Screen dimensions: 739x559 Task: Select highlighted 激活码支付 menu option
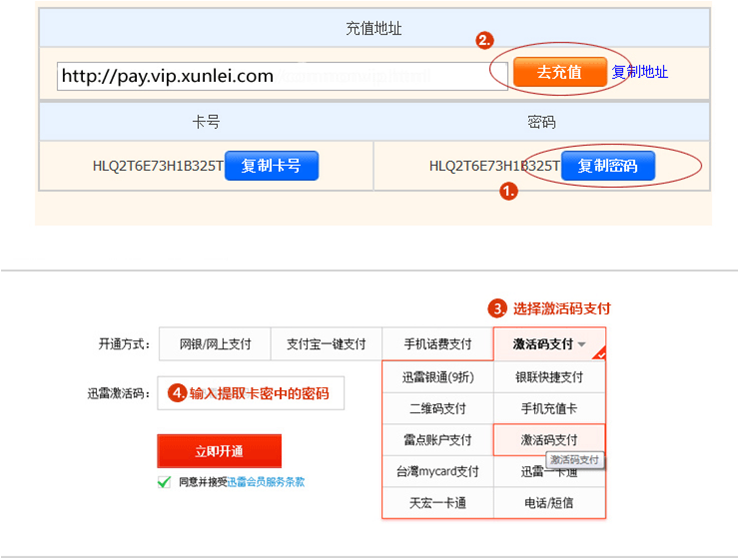click(549, 440)
